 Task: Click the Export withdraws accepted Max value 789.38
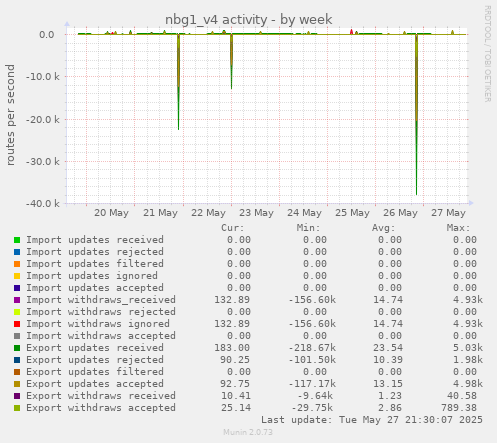tap(459, 408)
